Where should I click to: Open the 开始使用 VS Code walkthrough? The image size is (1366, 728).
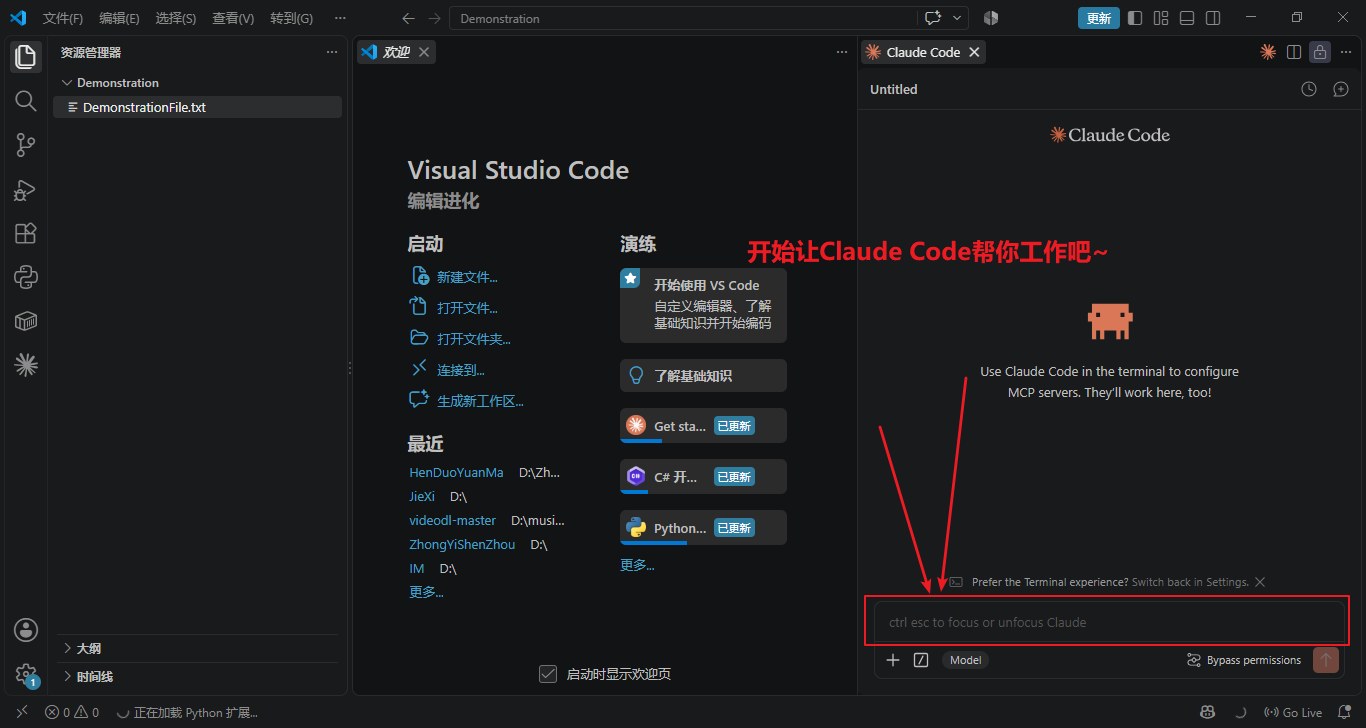703,305
